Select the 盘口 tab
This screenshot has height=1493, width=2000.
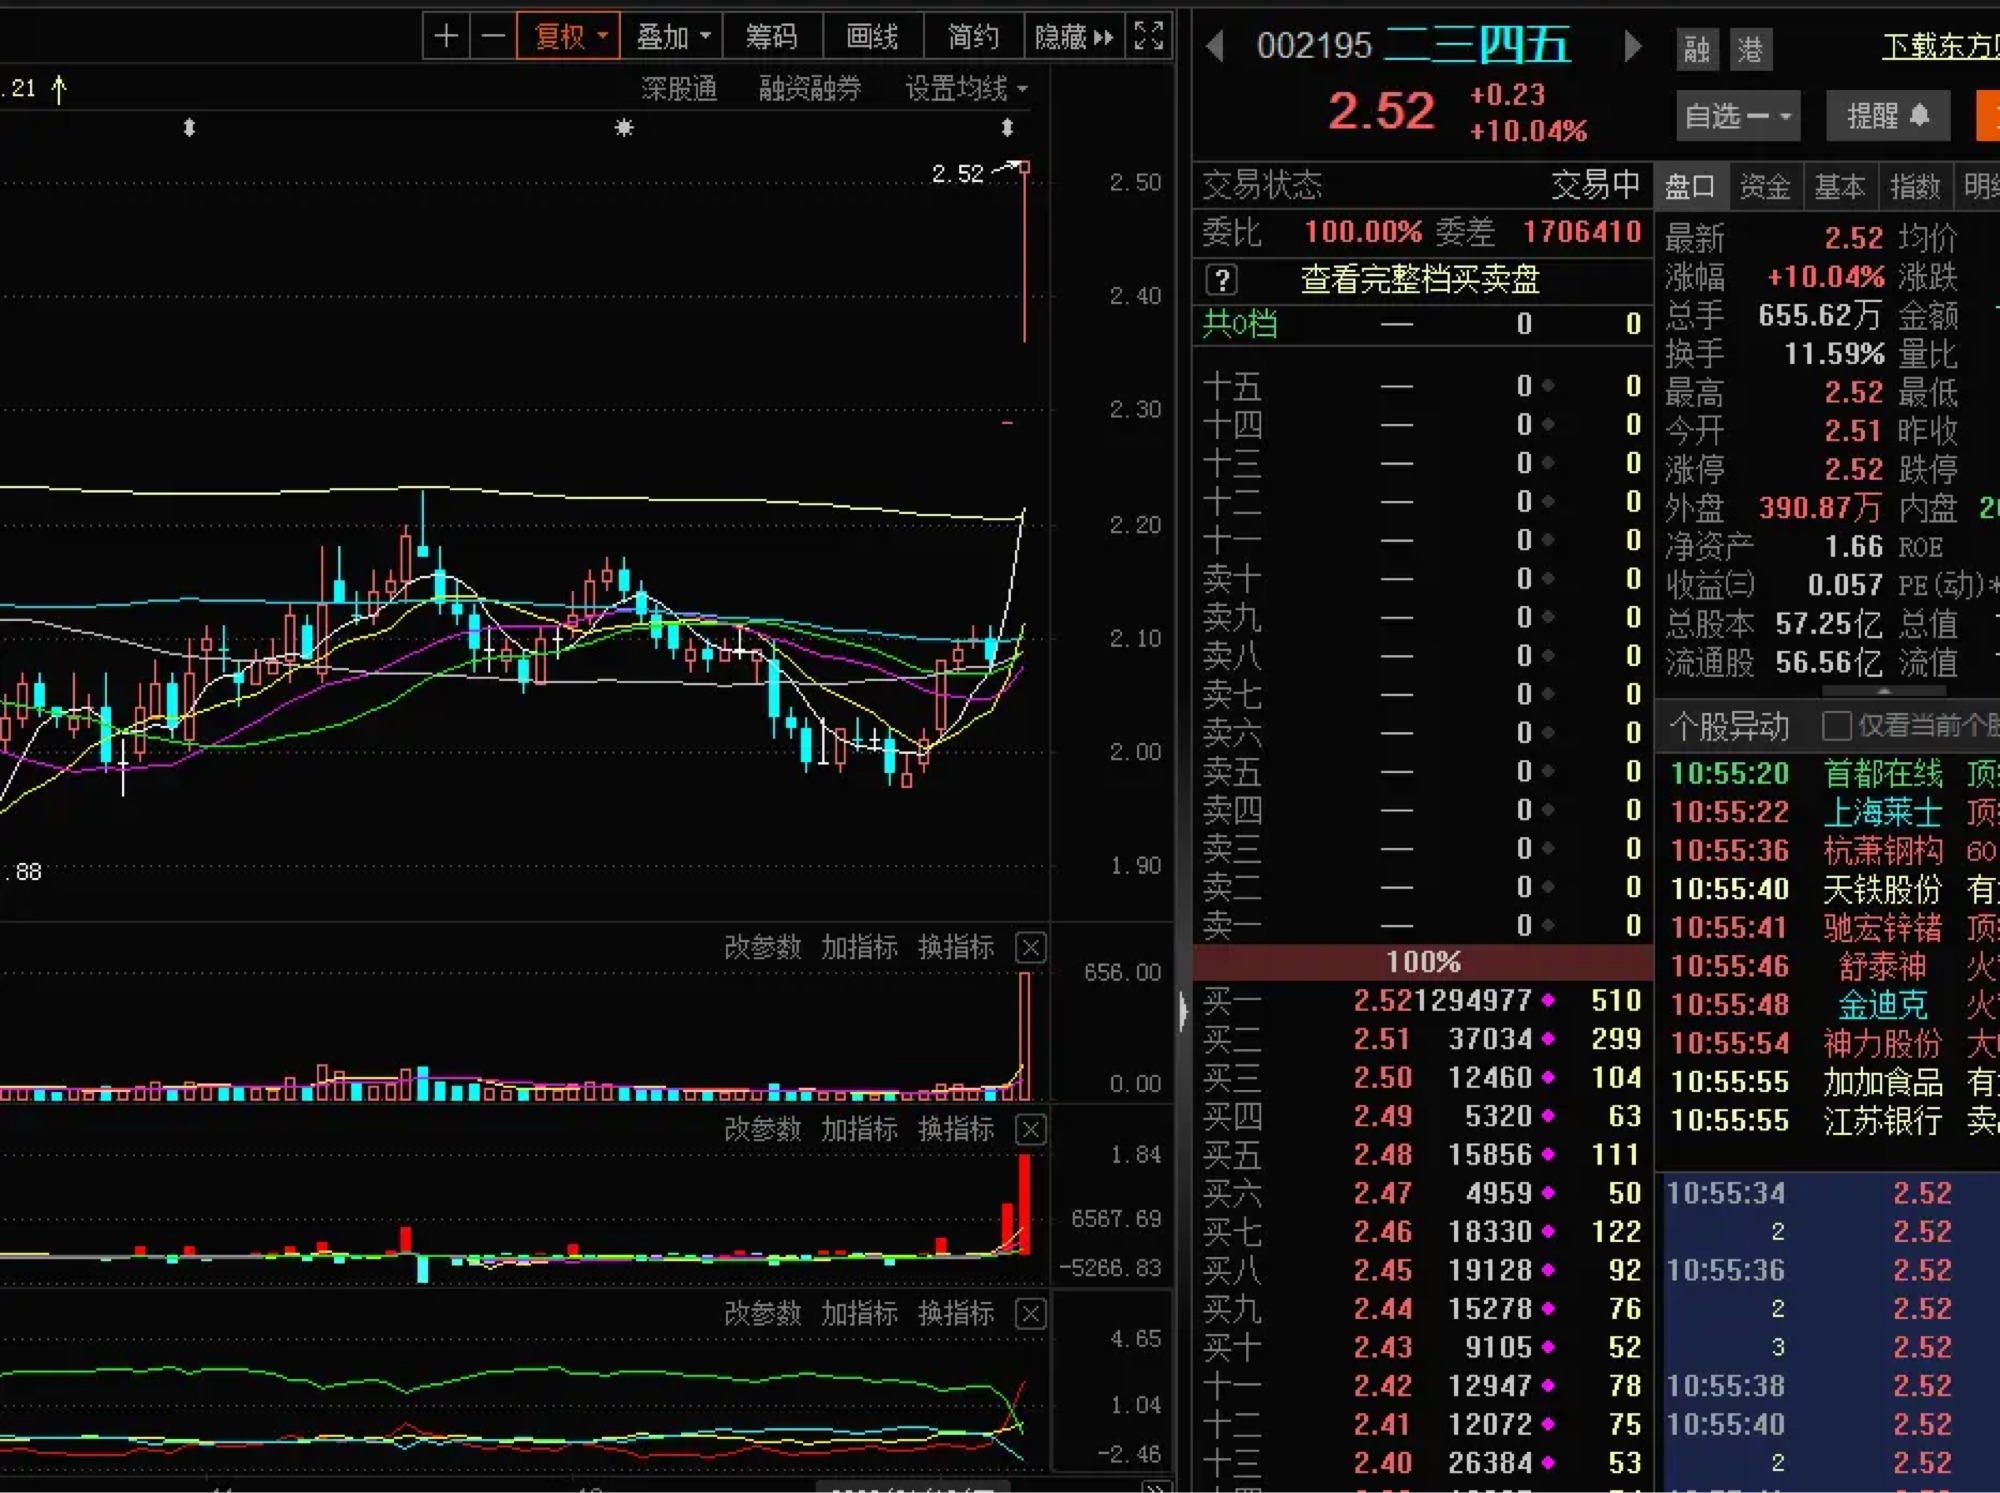[1690, 187]
